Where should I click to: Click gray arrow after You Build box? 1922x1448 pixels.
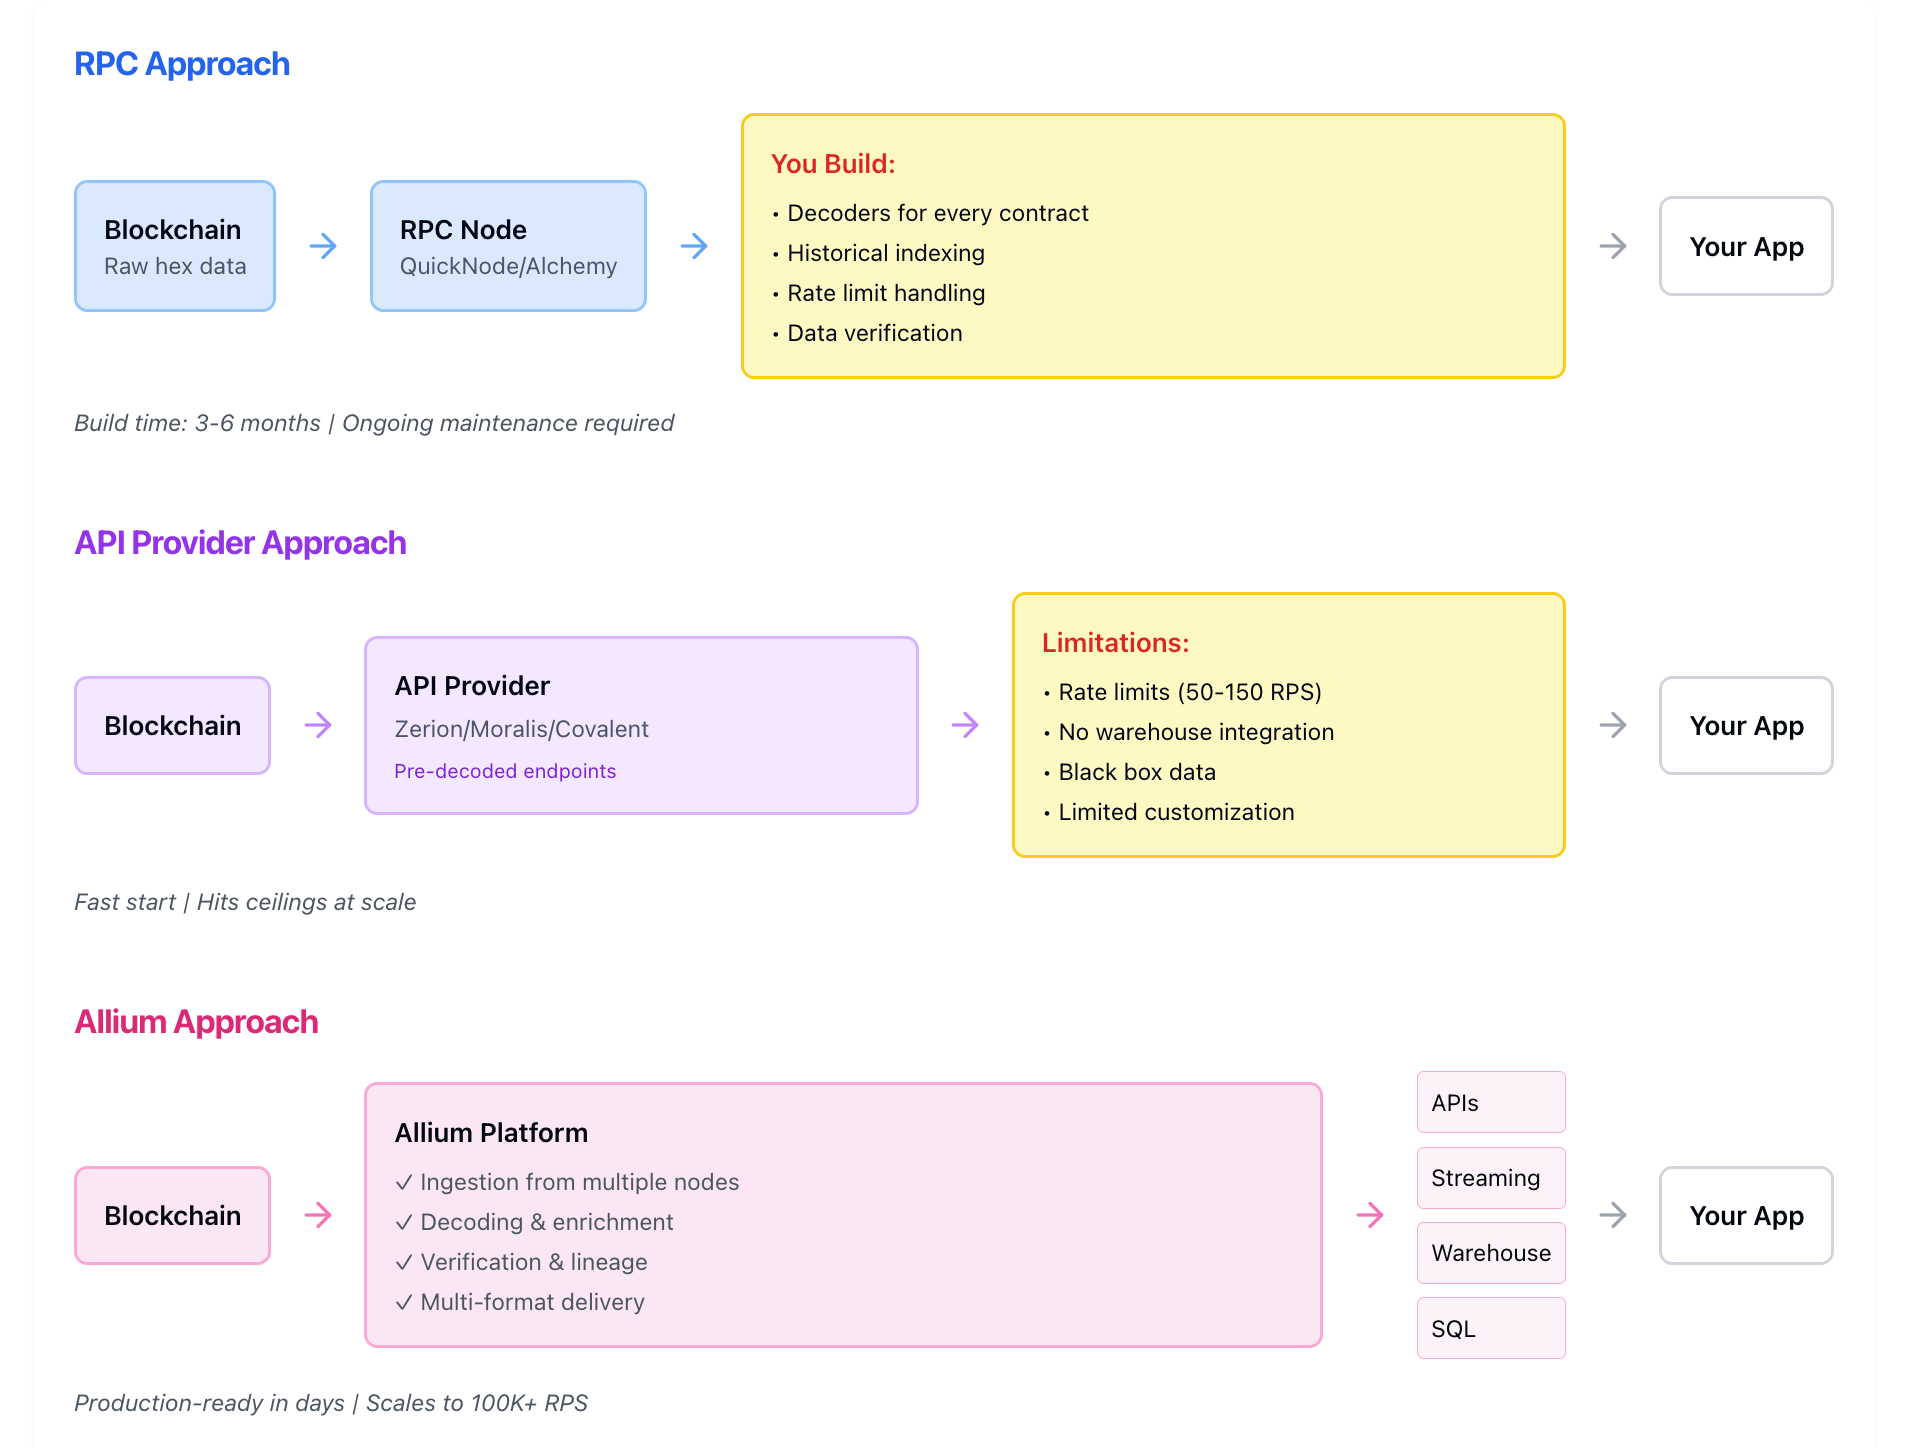click(1612, 246)
